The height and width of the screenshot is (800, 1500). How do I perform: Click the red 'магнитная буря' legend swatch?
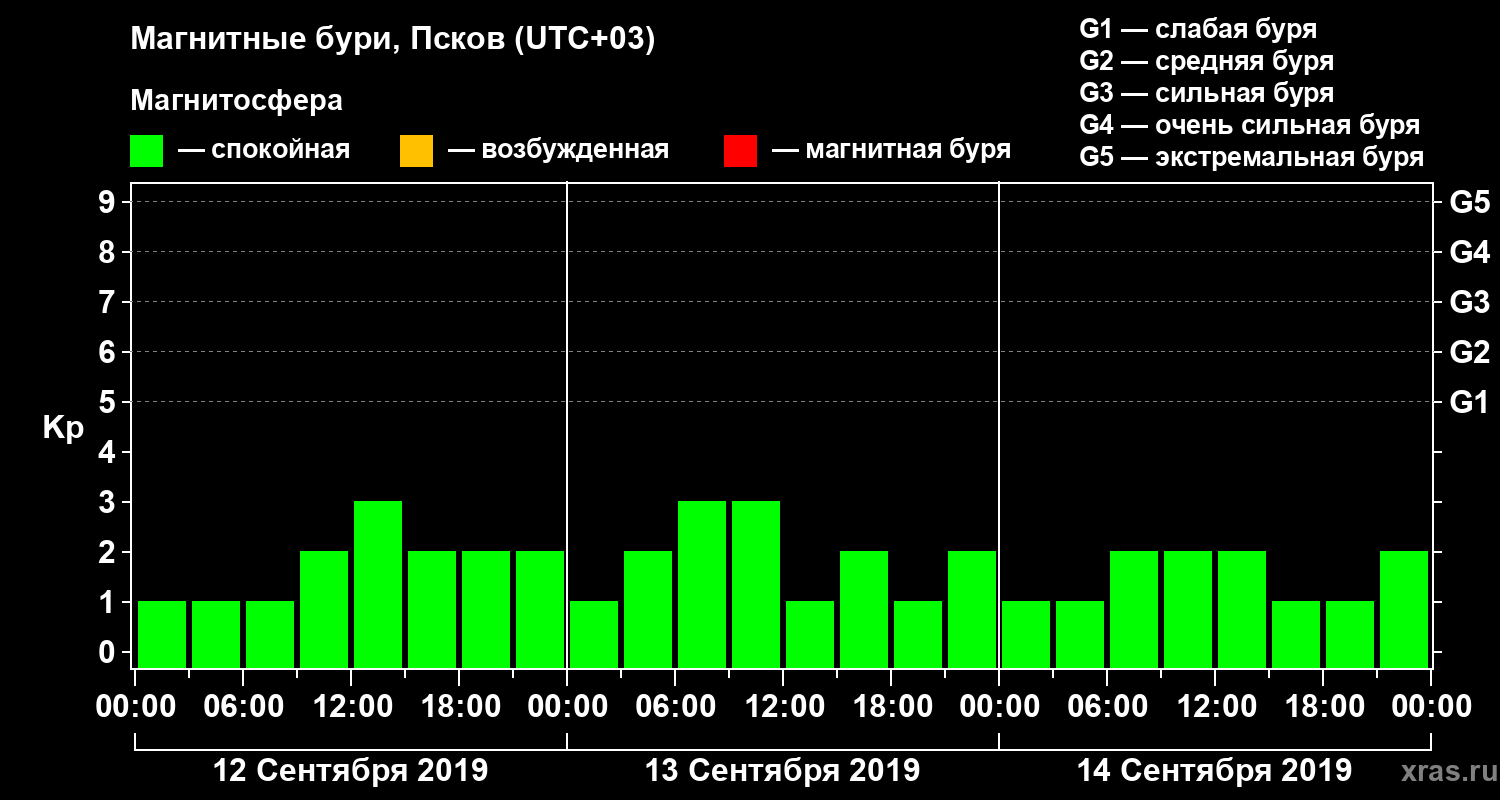(740, 151)
